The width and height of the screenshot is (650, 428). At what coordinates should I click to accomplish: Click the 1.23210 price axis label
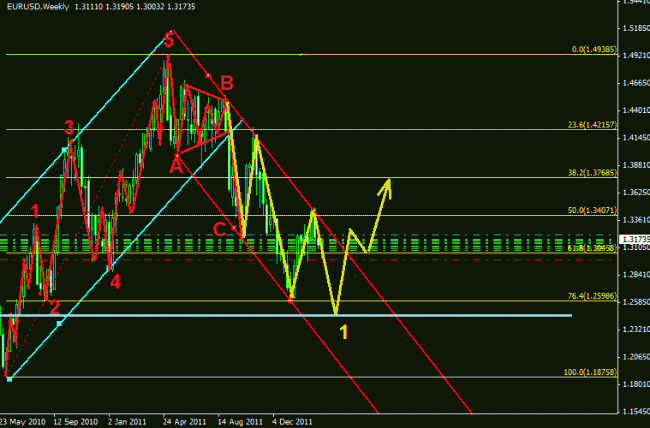point(636,329)
